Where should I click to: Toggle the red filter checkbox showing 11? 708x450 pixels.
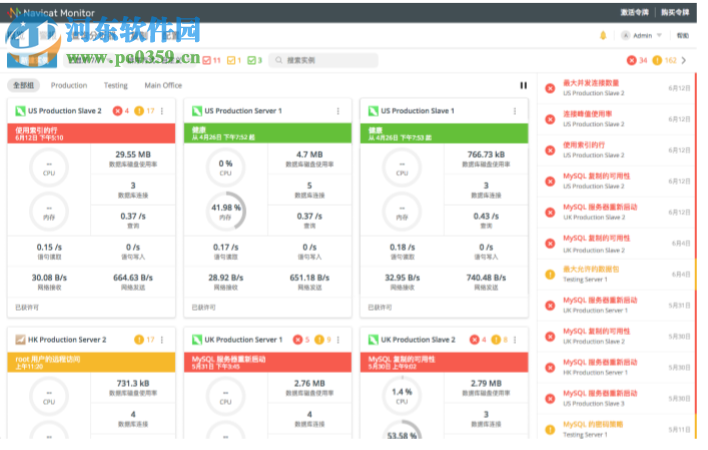pos(207,60)
